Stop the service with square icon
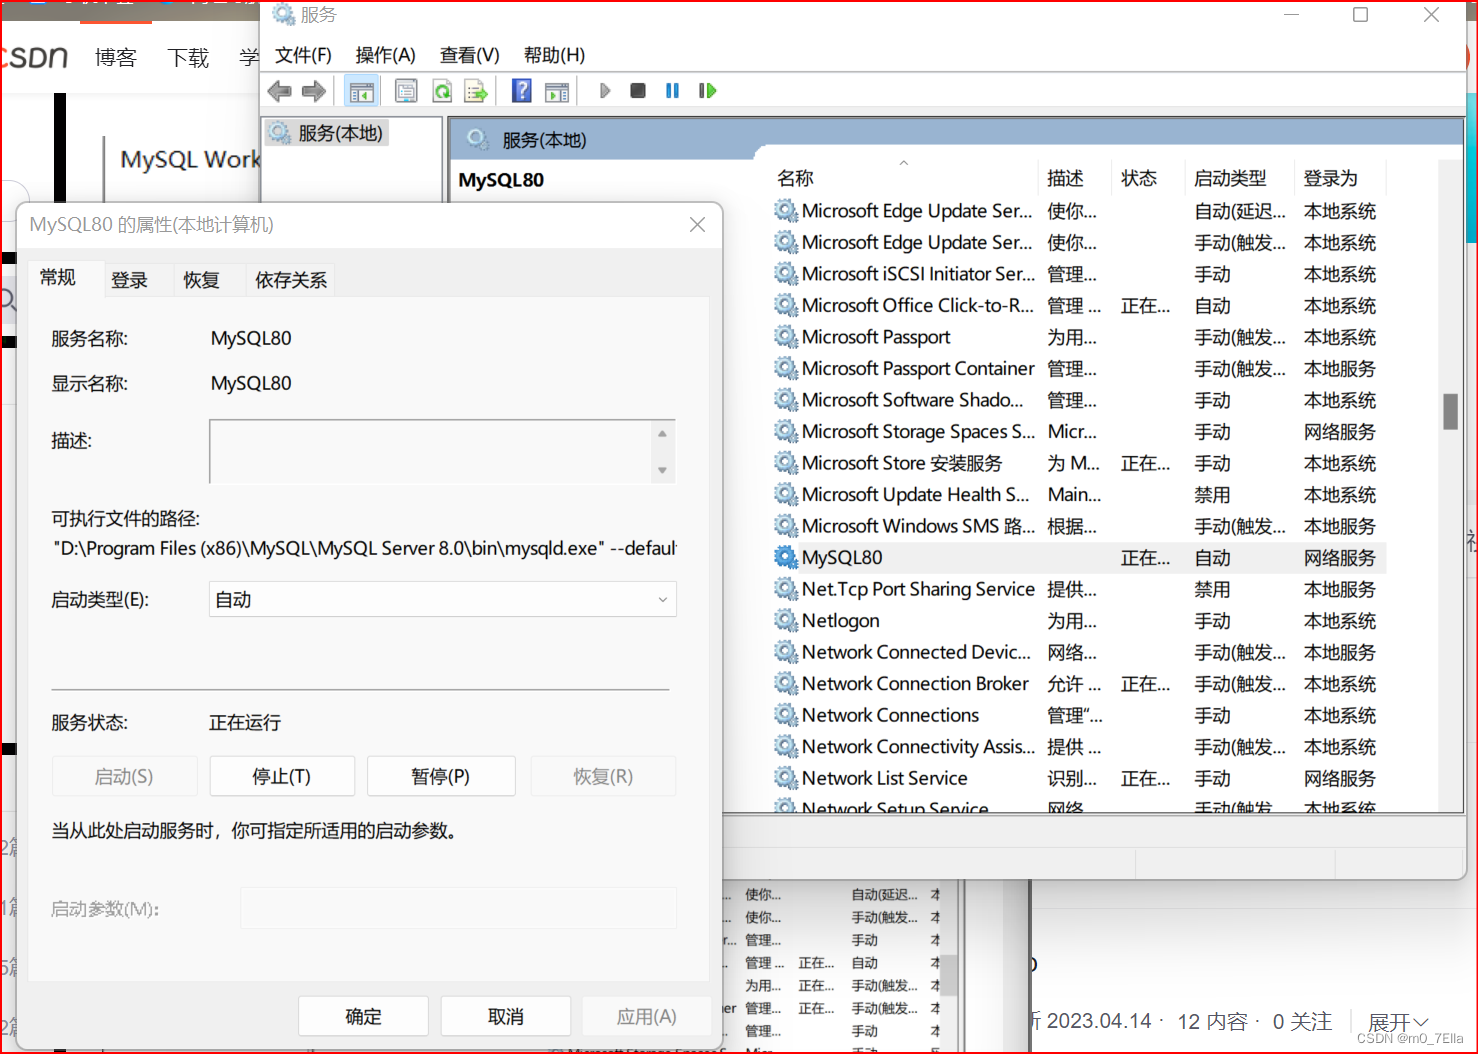The image size is (1478, 1054). [638, 91]
